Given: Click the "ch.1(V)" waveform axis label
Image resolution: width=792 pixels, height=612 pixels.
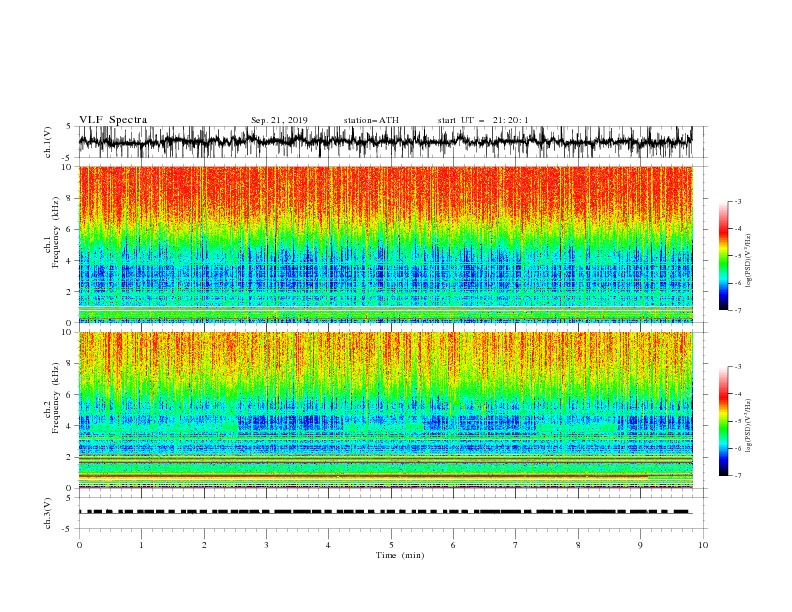Looking at the screenshot, I should click(48, 142).
